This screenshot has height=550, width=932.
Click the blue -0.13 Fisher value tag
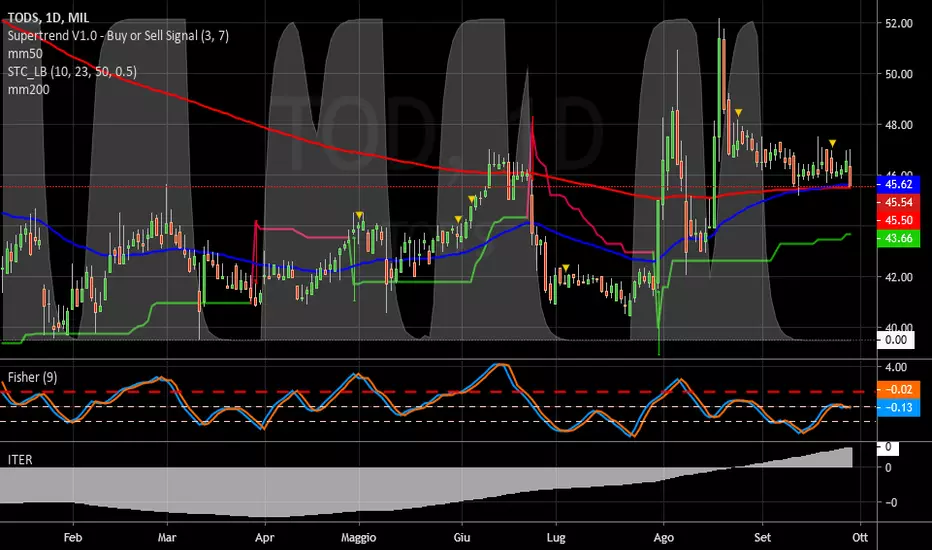click(x=898, y=407)
